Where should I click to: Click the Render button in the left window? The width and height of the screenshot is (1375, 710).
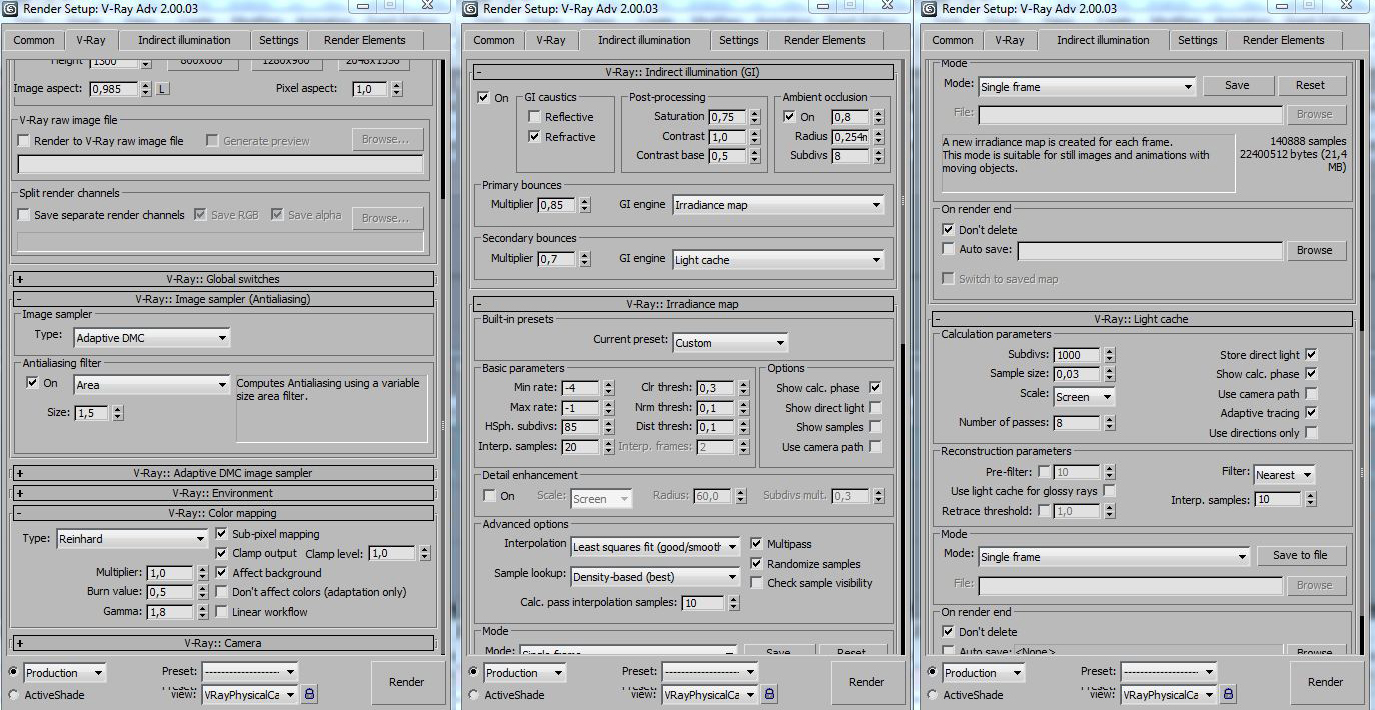pos(407,682)
